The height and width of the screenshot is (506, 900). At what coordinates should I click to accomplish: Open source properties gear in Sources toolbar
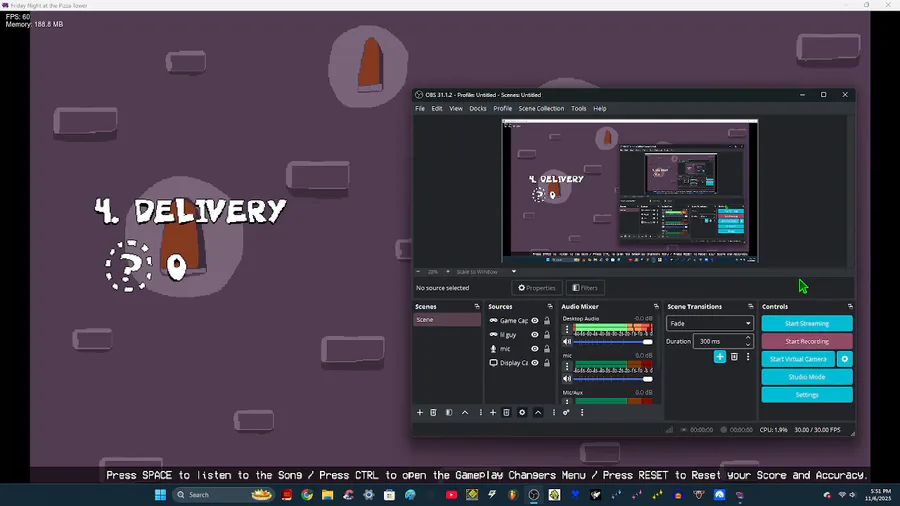pos(522,412)
